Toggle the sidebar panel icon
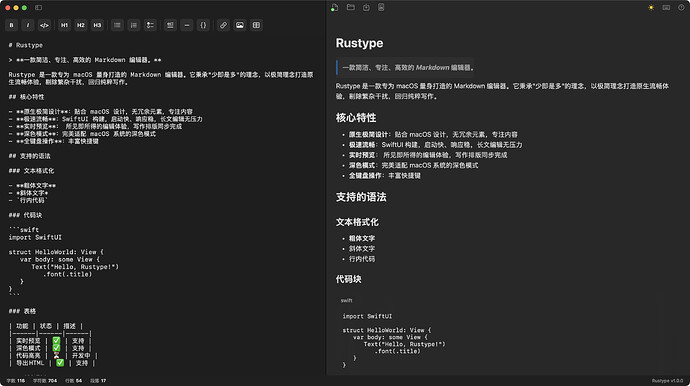This screenshot has height=386, width=690. [x=38, y=7]
